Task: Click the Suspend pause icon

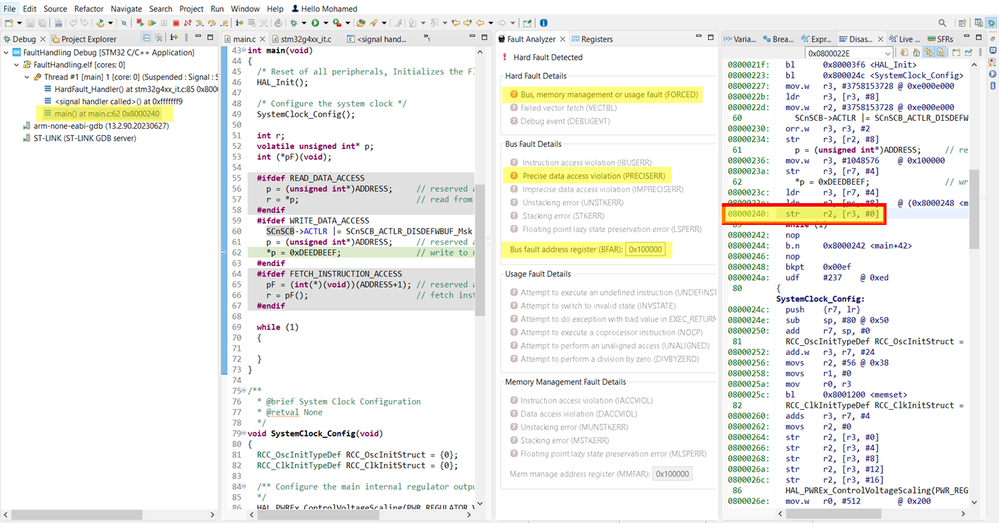Action: click(164, 23)
